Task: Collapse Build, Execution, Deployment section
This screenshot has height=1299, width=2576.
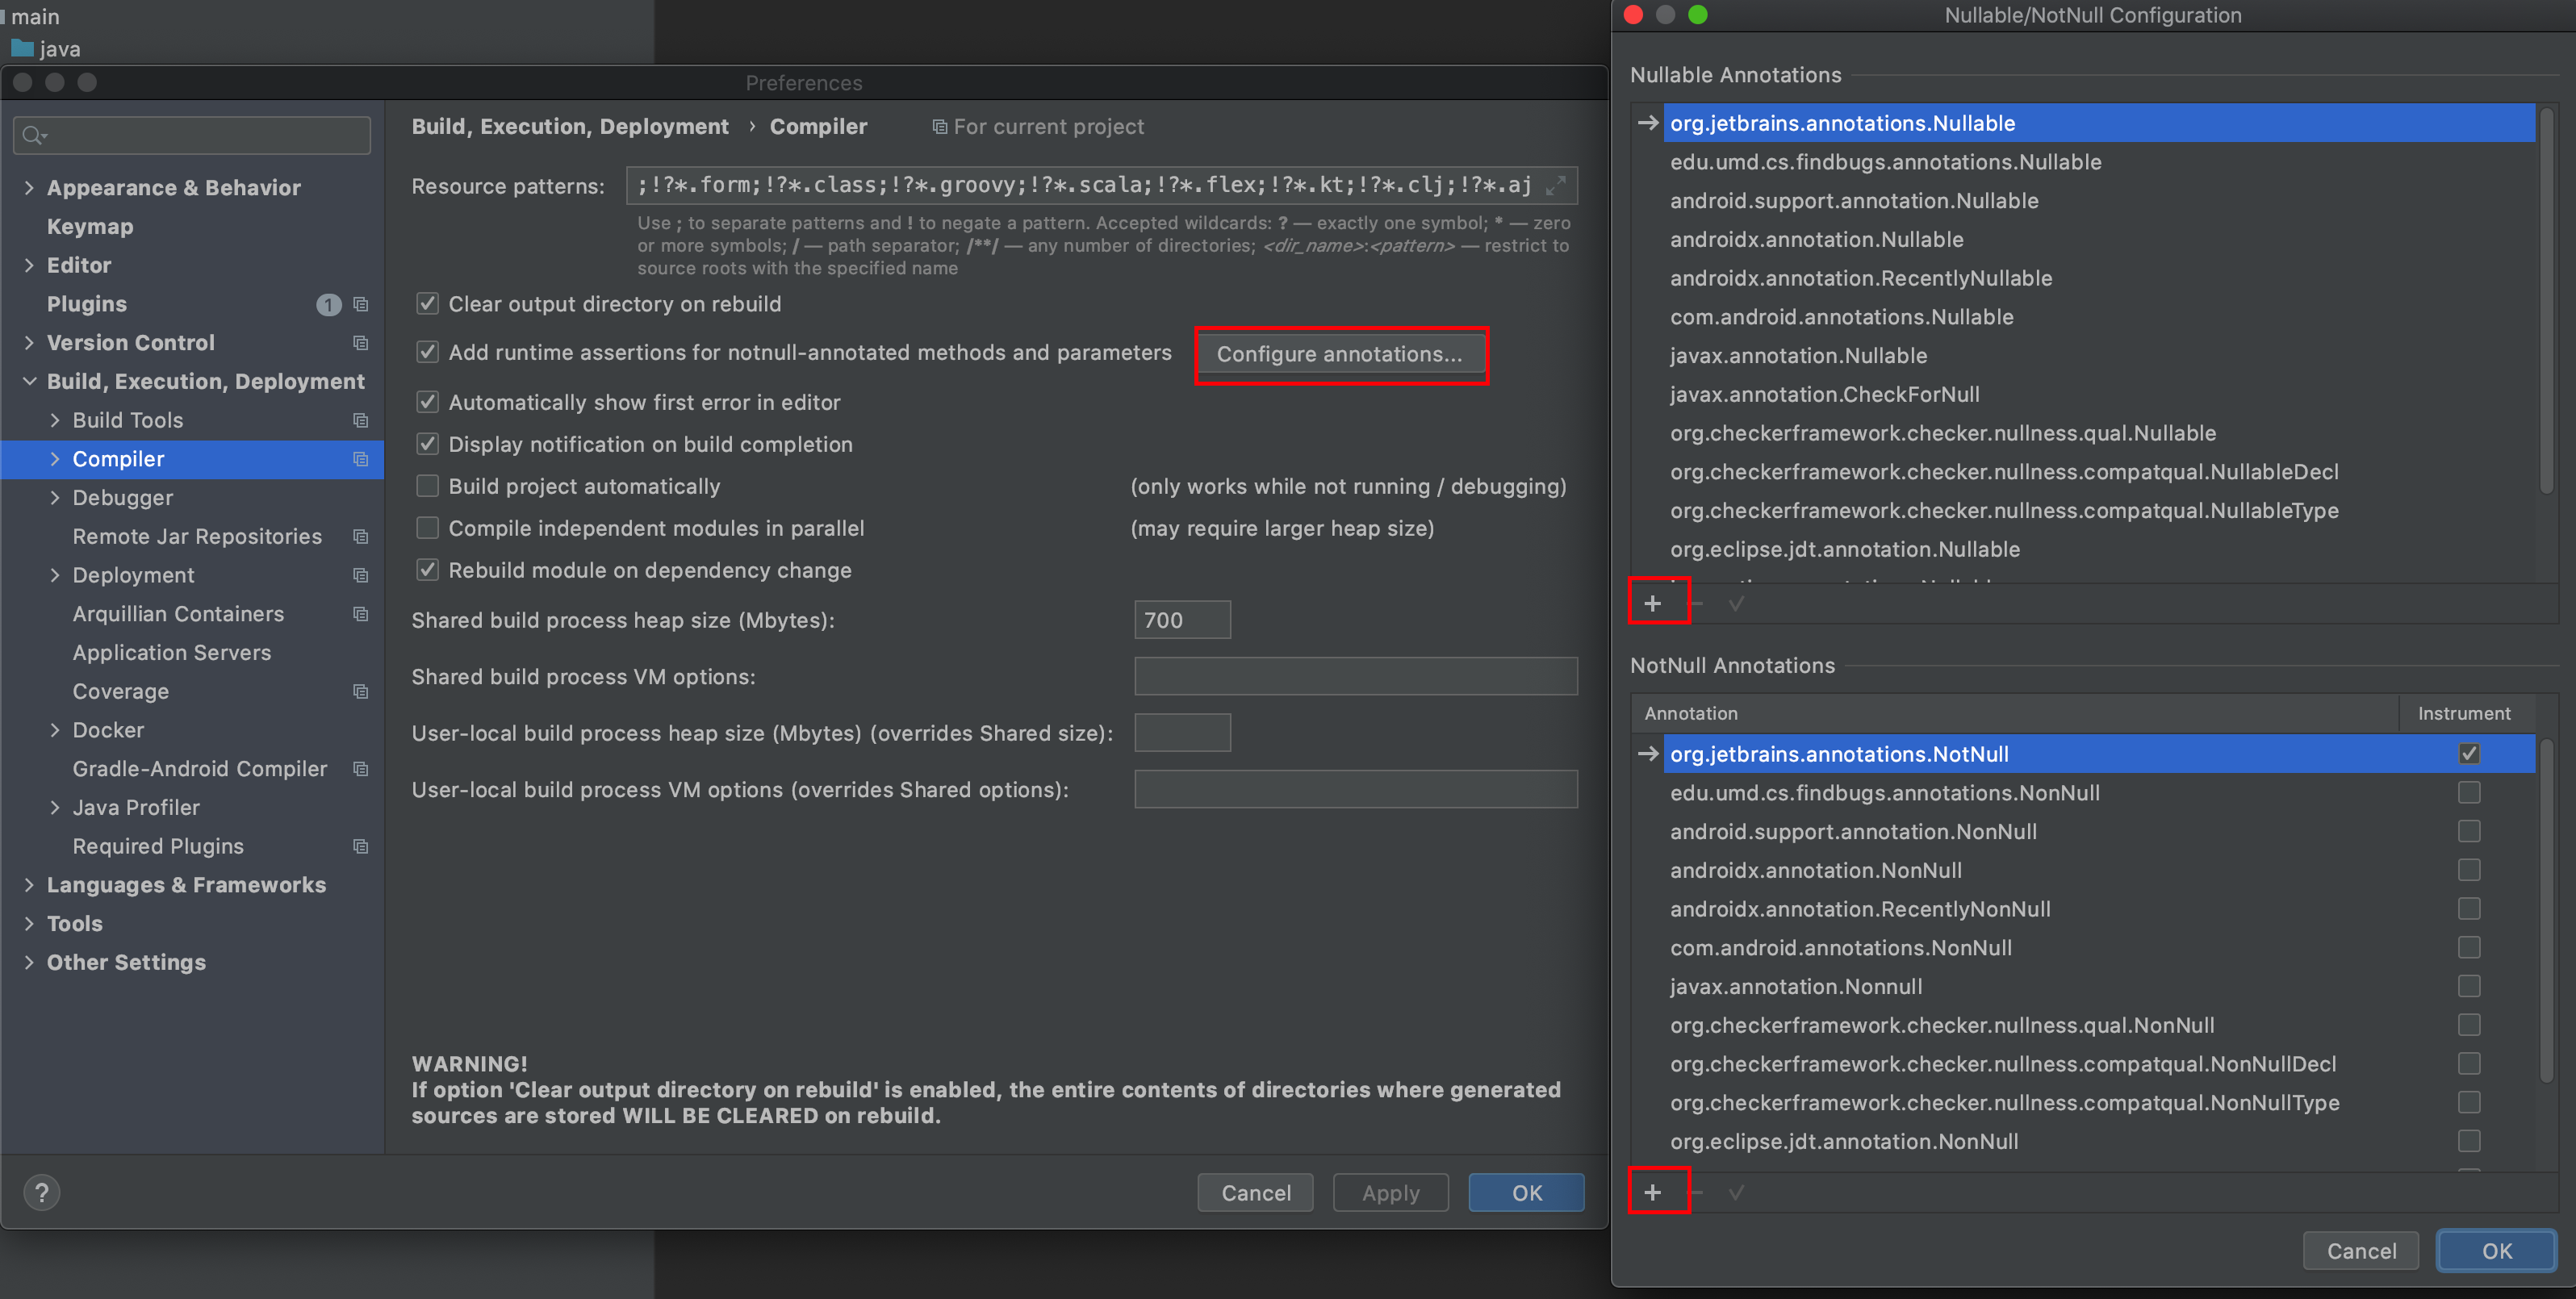Action: (29, 381)
